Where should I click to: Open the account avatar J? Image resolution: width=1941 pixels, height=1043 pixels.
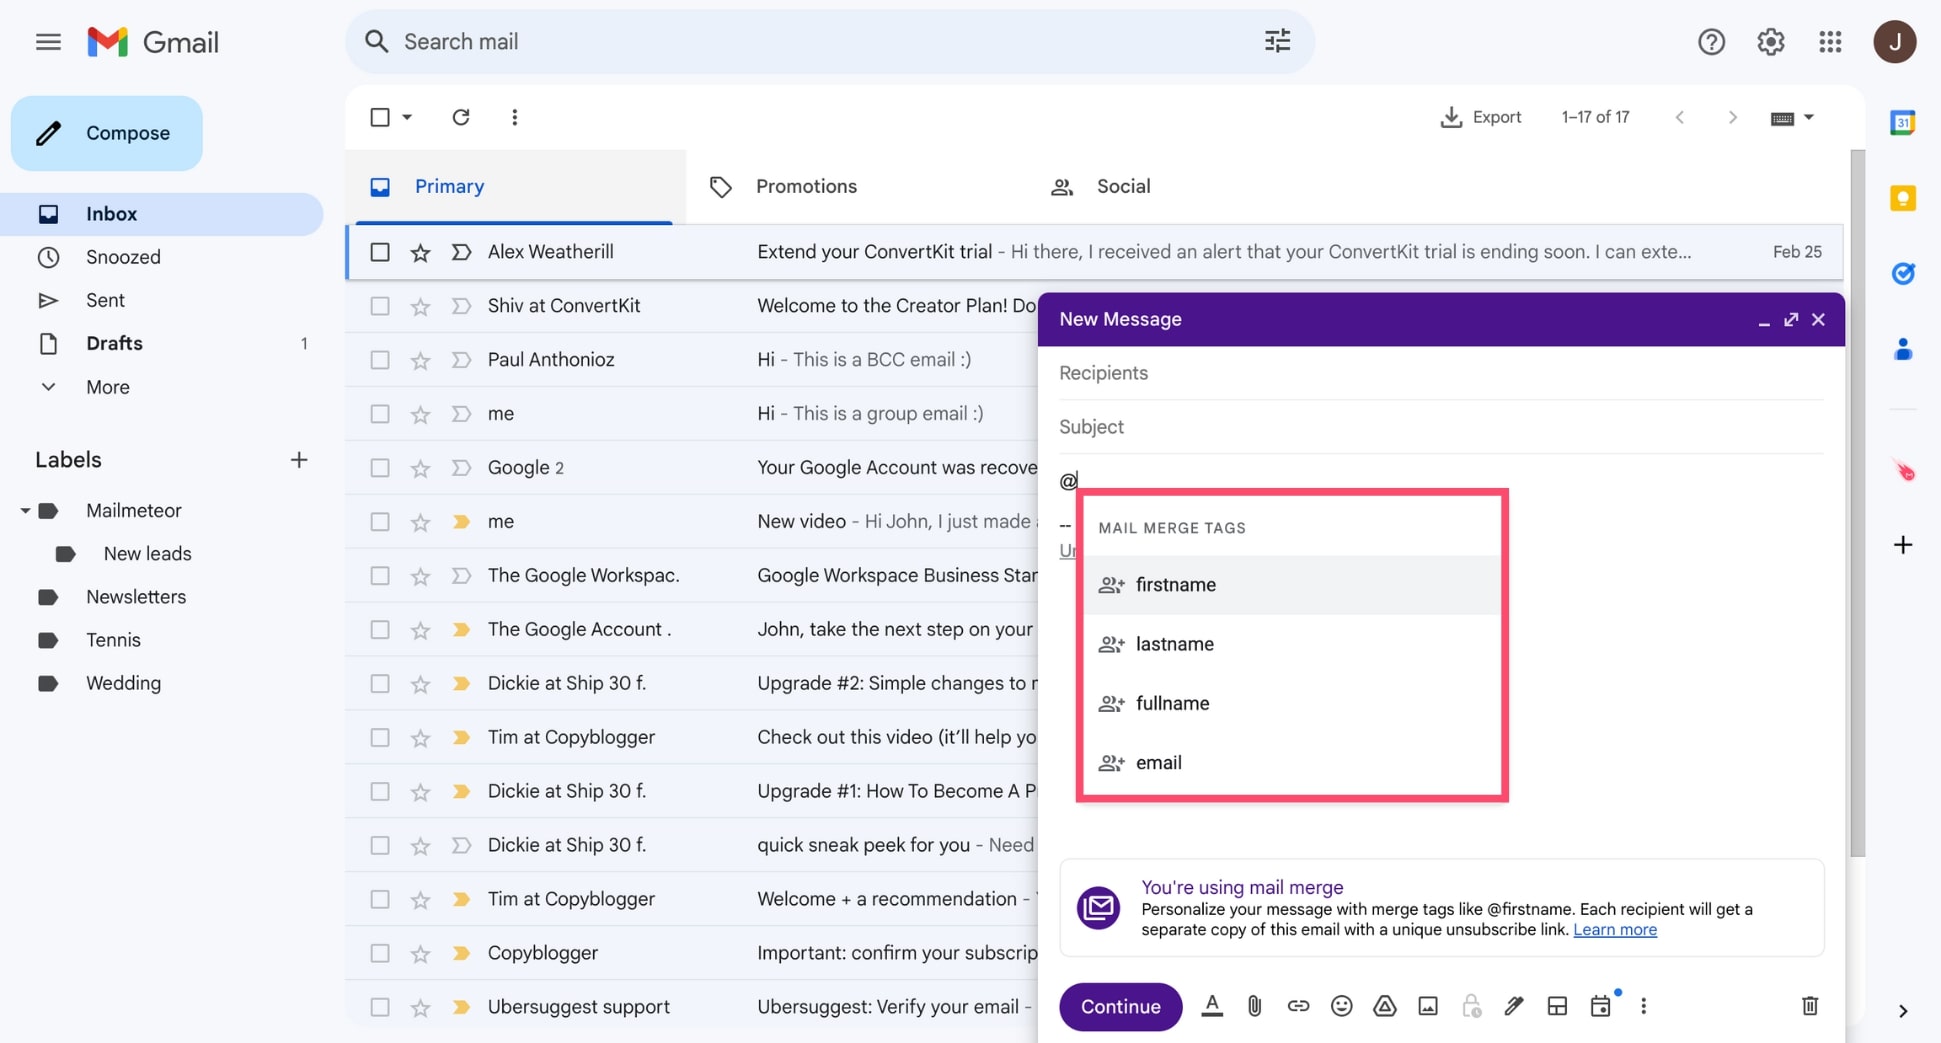[1894, 42]
